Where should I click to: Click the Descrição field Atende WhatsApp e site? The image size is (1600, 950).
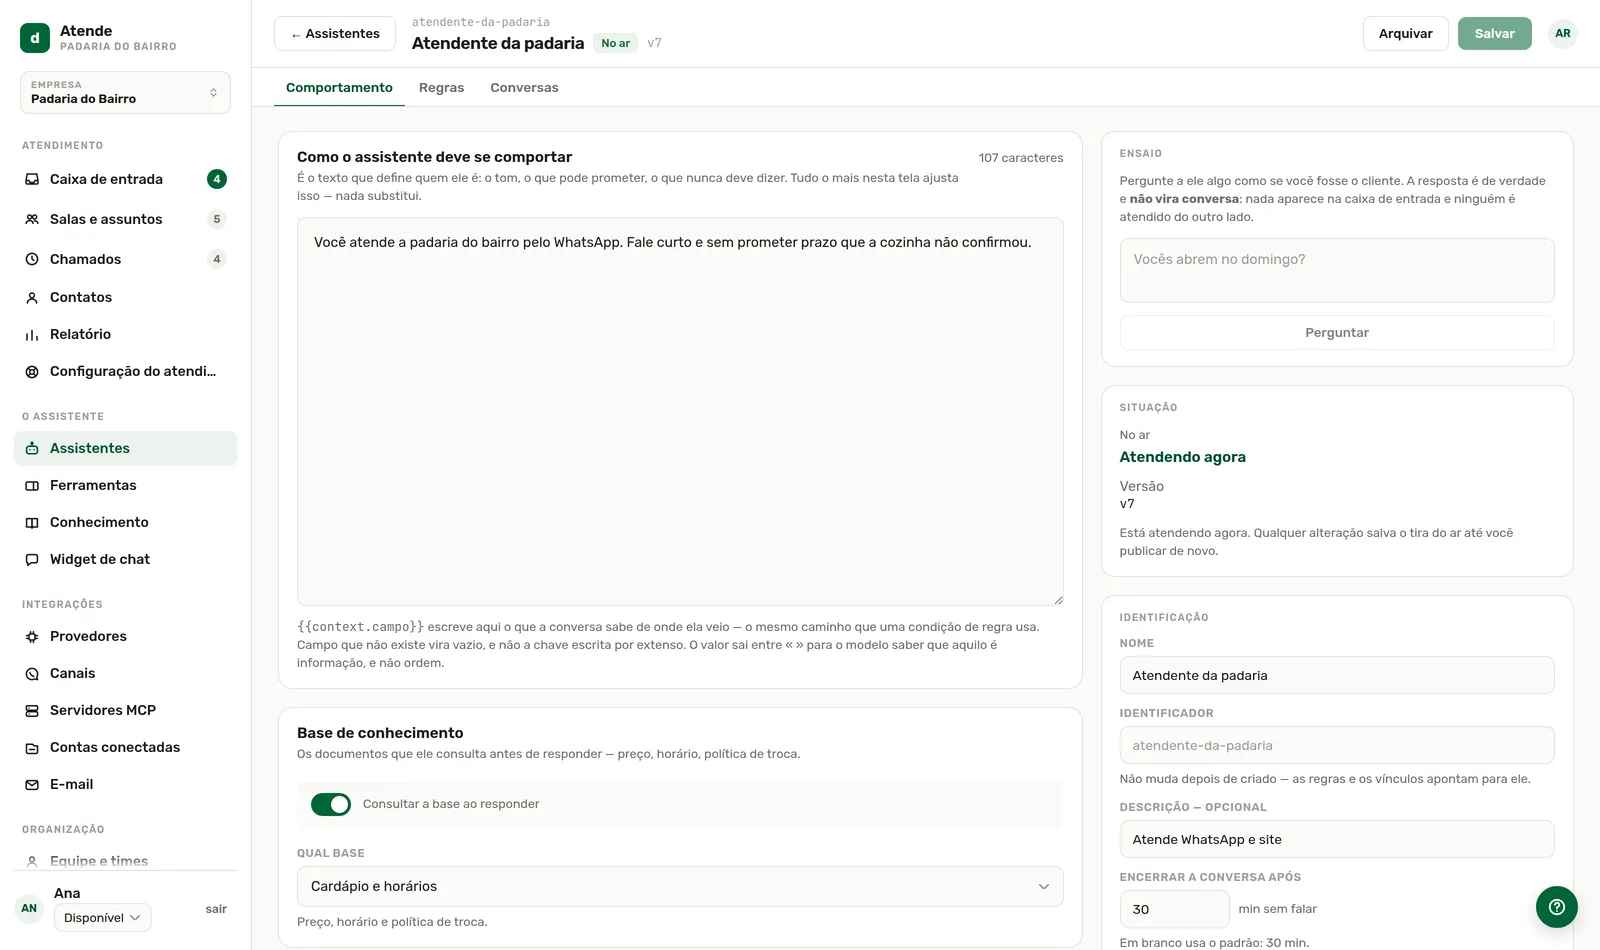[1337, 839]
